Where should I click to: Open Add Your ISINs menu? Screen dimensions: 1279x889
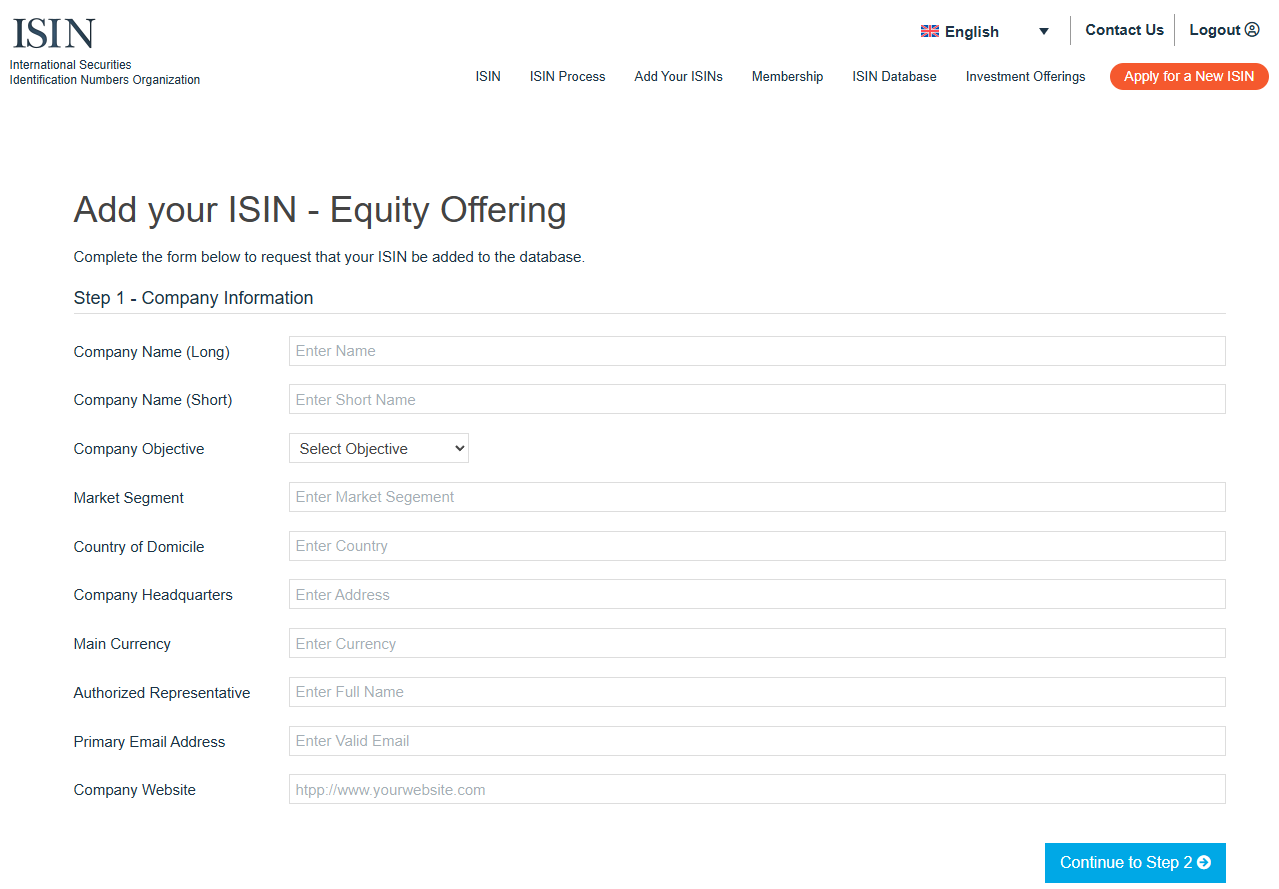pyautogui.click(x=678, y=76)
